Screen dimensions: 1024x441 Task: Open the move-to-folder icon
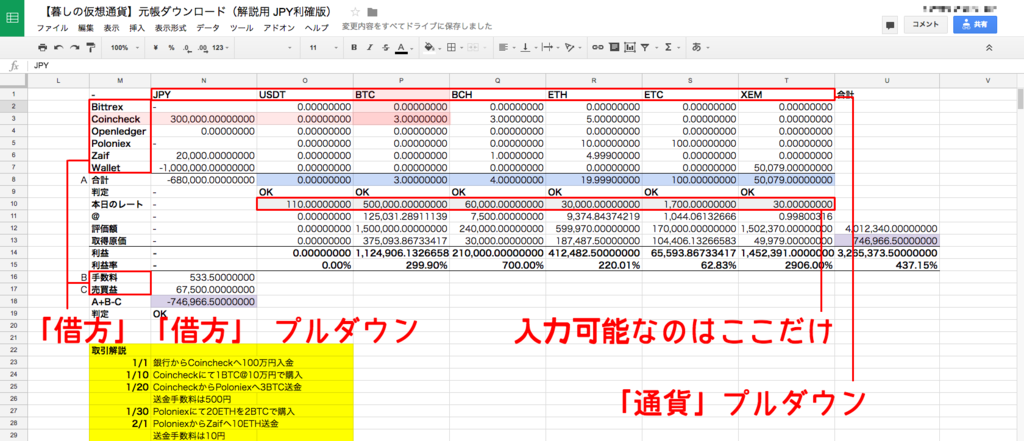point(372,12)
